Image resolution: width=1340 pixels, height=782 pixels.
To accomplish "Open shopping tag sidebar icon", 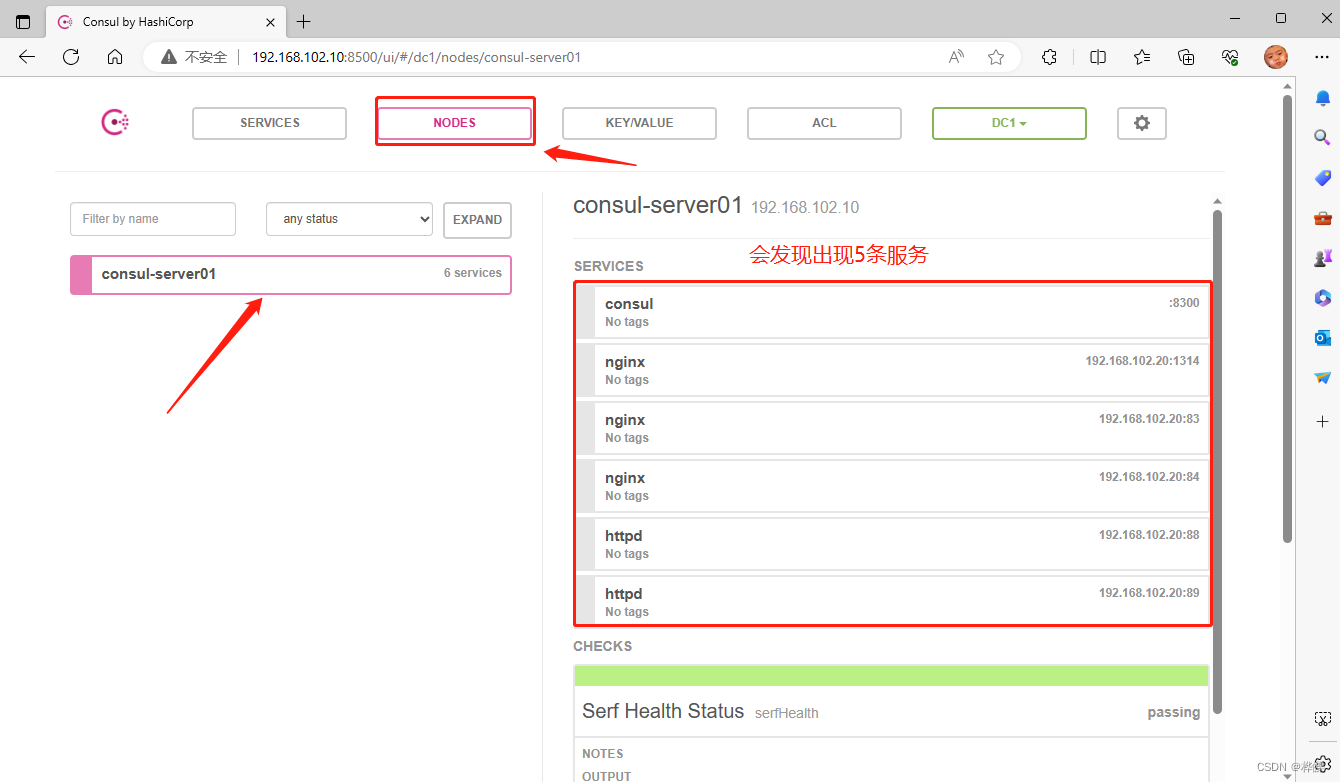I will 1322,178.
